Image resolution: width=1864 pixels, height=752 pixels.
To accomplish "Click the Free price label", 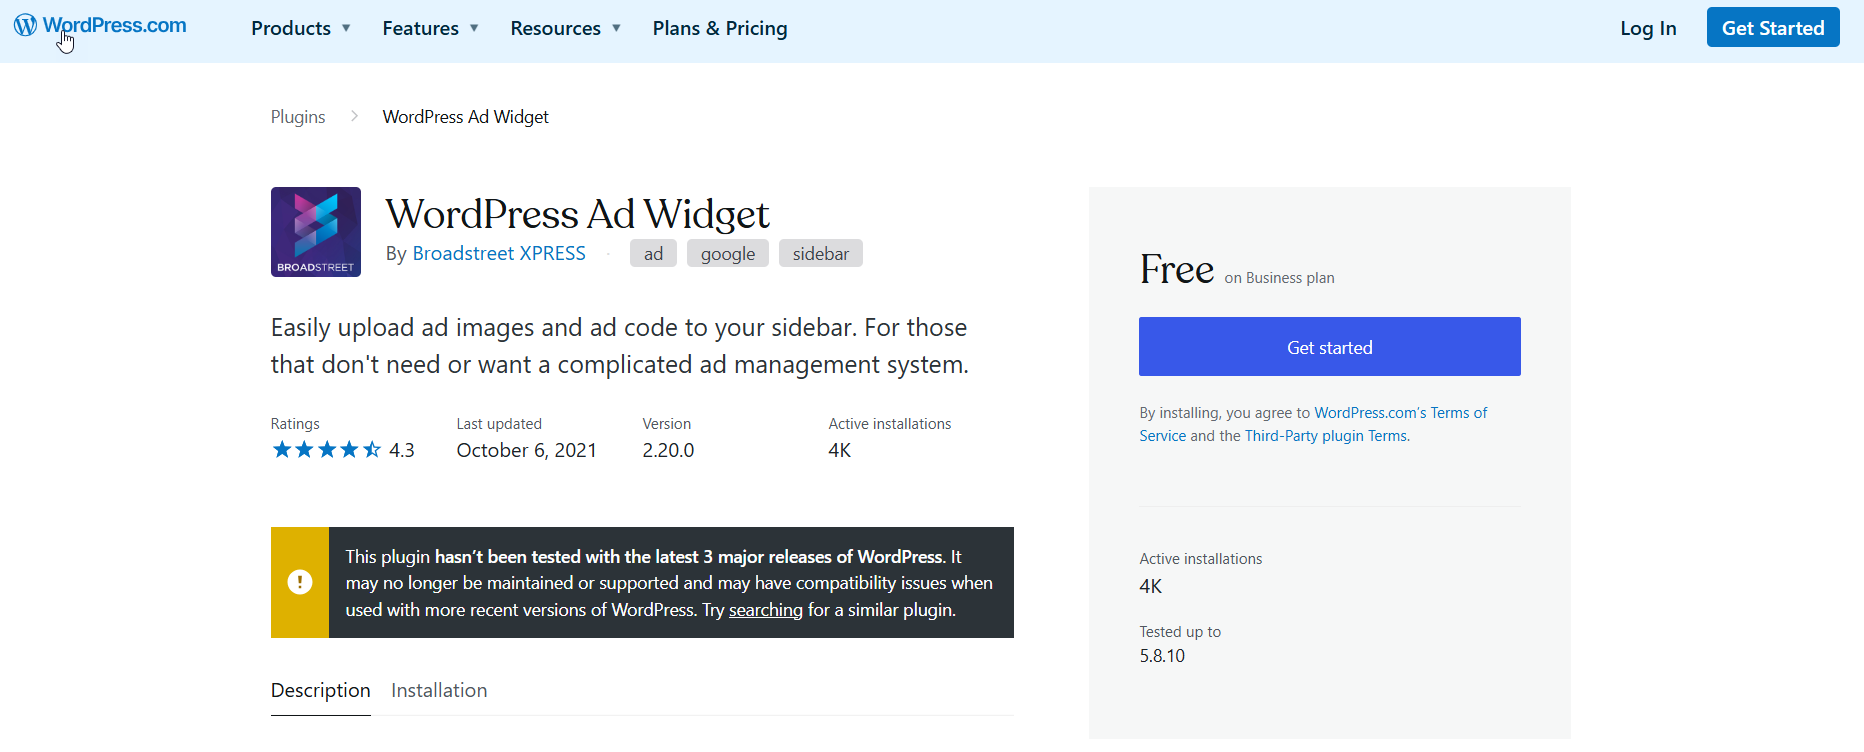I will tap(1177, 269).
